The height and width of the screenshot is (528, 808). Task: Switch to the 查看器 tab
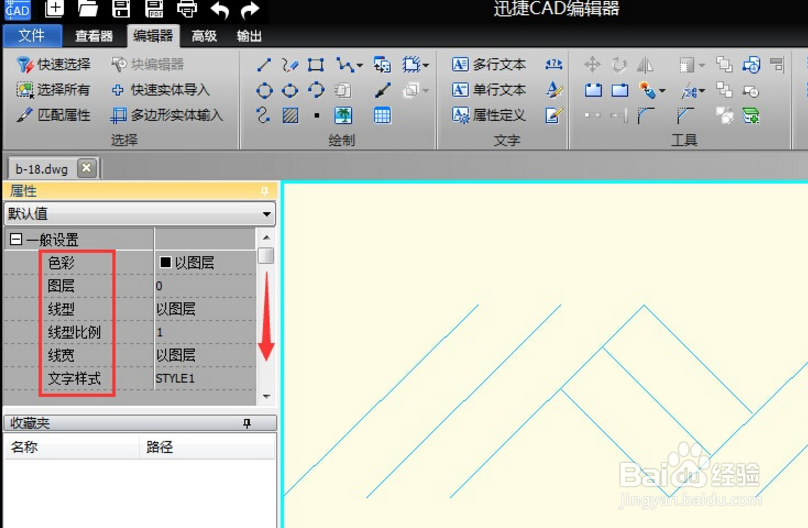pos(94,36)
